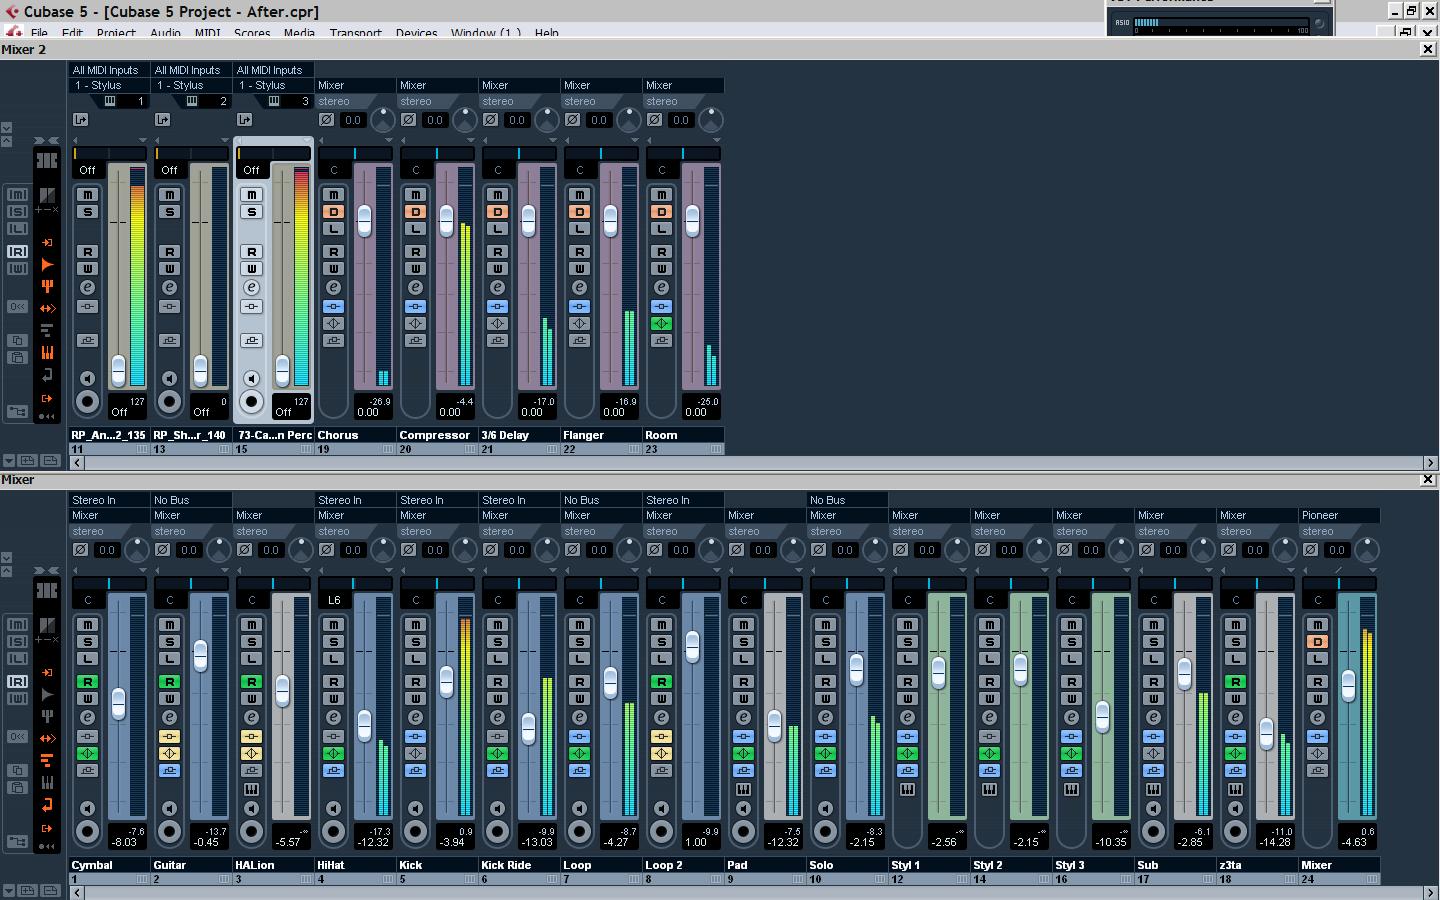
Task: Open the Devices menu
Action: pyautogui.click(x=416, y=33)
